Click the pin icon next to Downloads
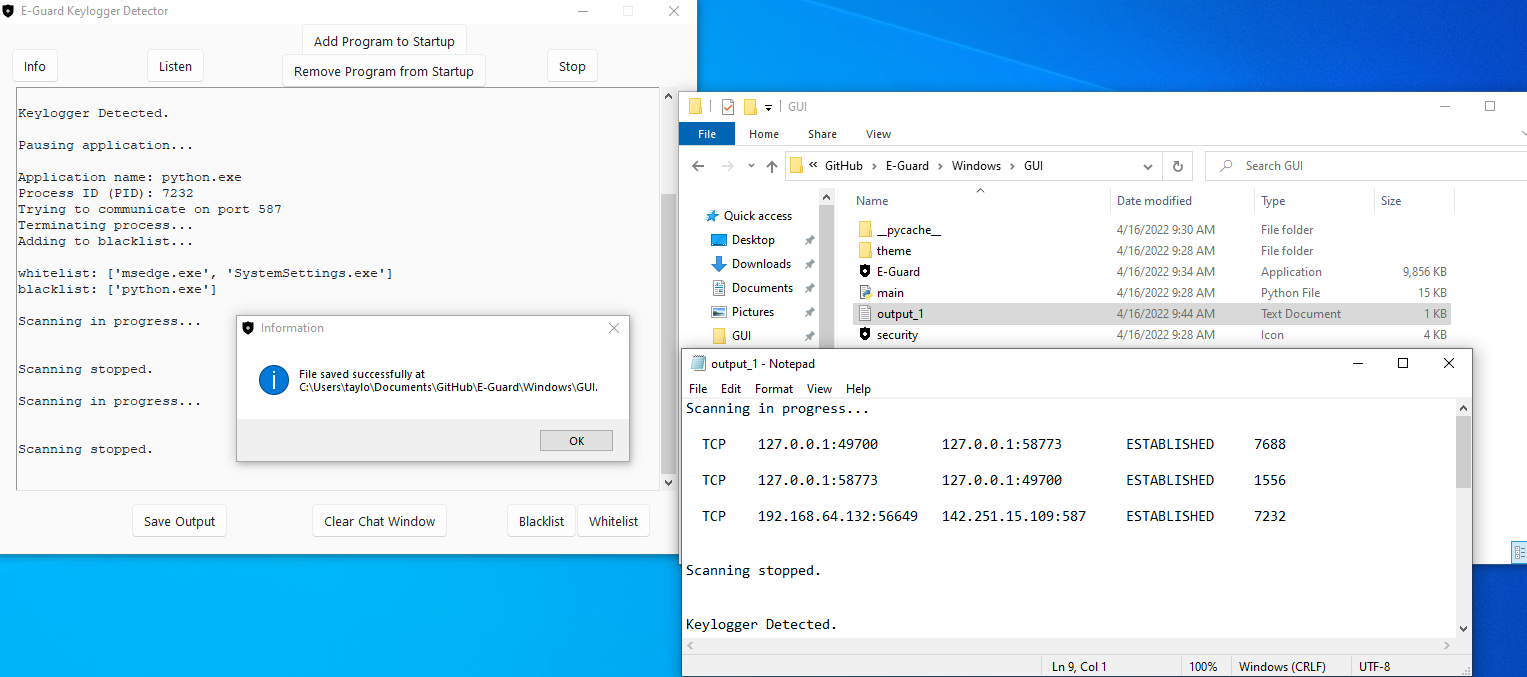 pyautogui.click(x=809, y=264)
